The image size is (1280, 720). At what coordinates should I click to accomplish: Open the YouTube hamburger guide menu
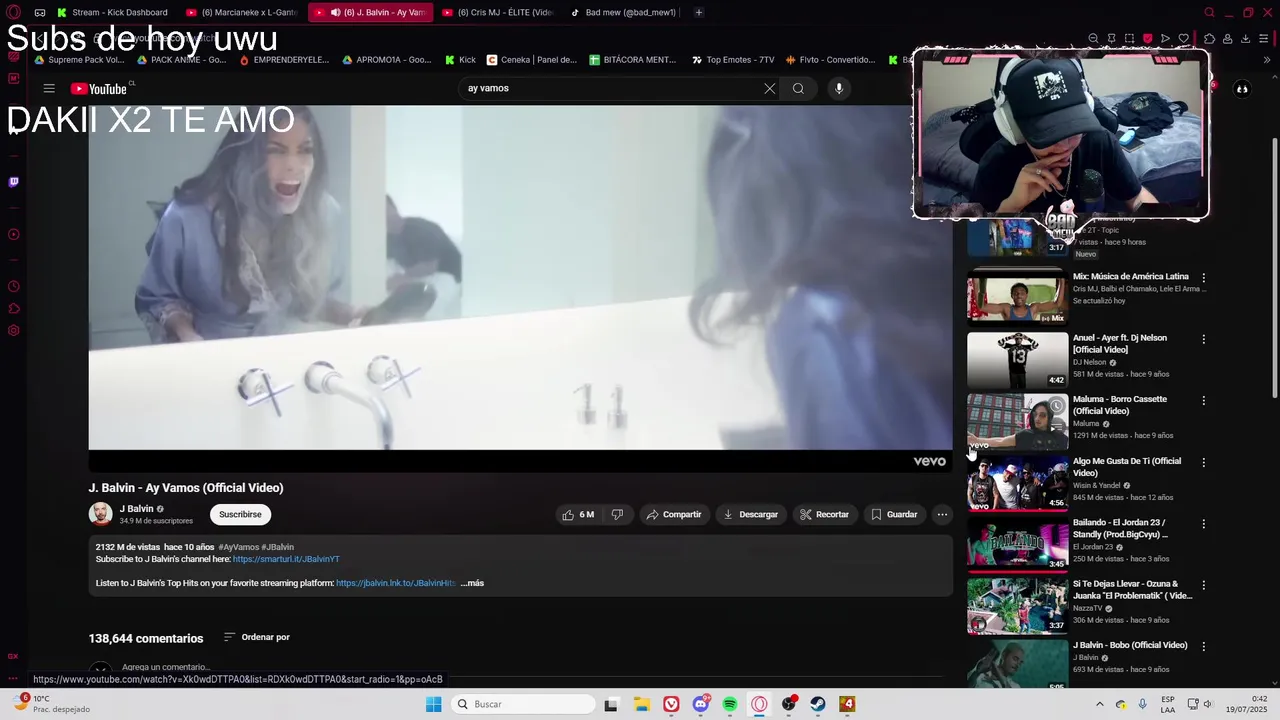tap(49, 88)
